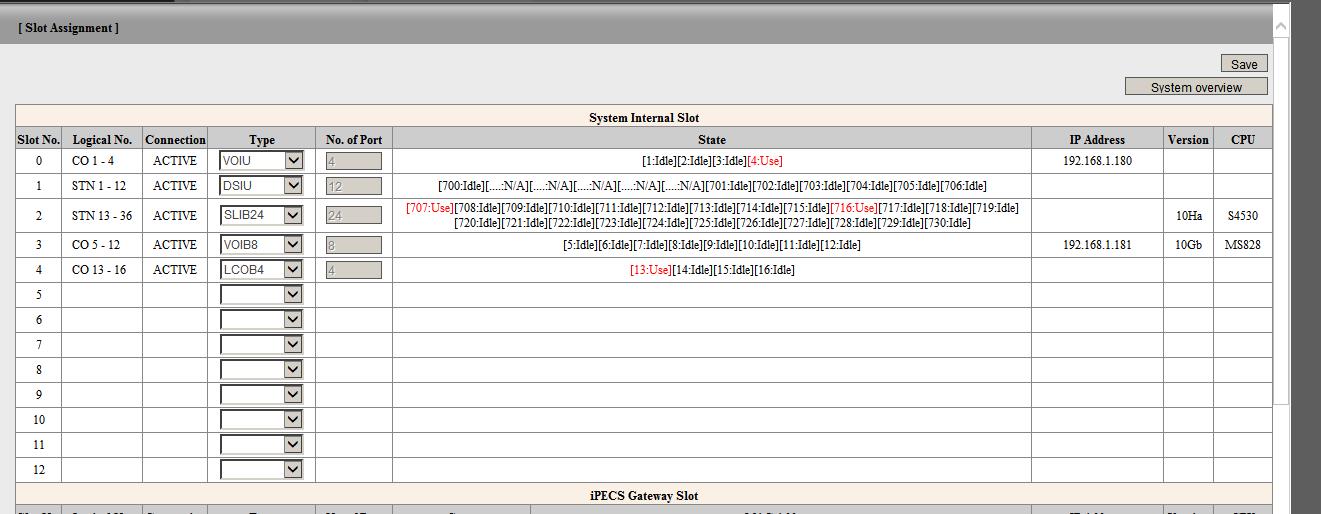Expand the DSIU type dropdown
Image resolution: width=1321 pixels, height=514 pixels.
coord(261,185)
